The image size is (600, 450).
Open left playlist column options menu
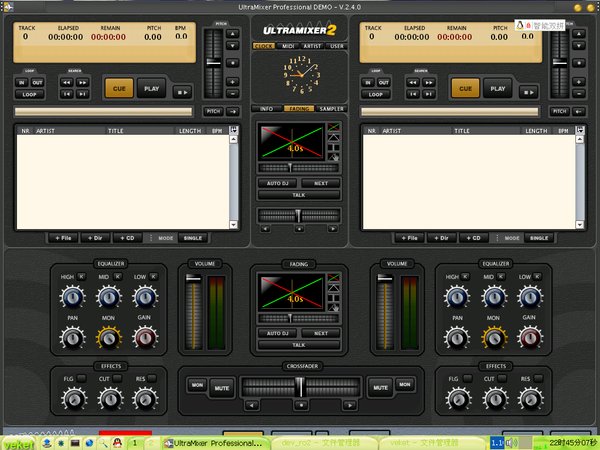click(x=234, y=130)
